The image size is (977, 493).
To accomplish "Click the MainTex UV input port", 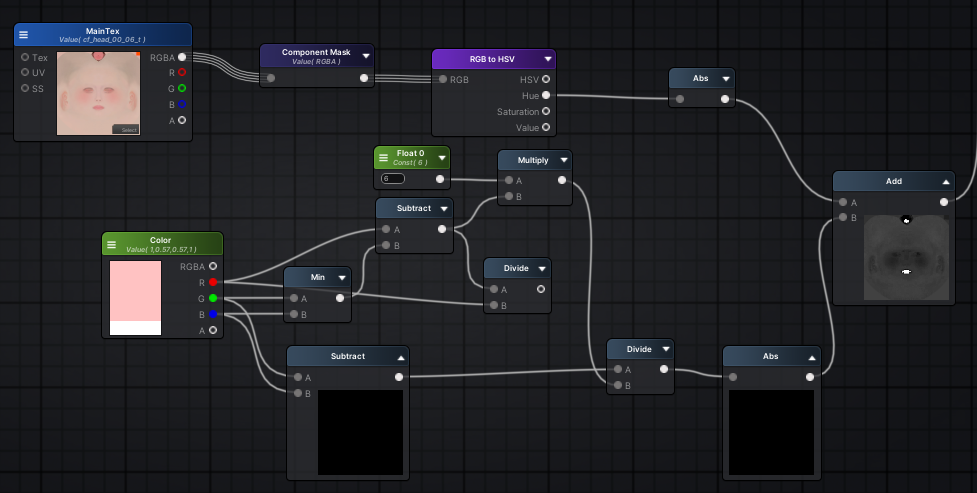I will click(25, 72).
